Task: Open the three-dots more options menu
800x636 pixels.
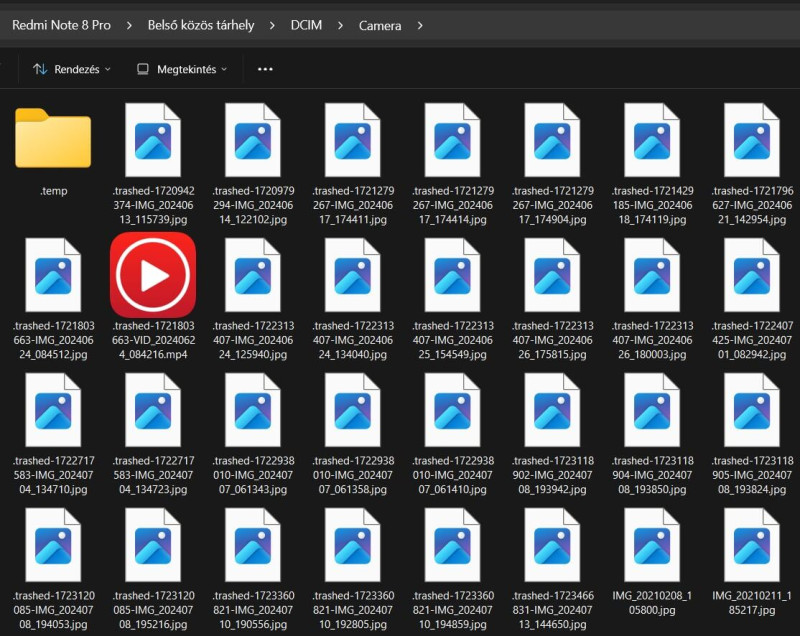Action: pos(265,69)
